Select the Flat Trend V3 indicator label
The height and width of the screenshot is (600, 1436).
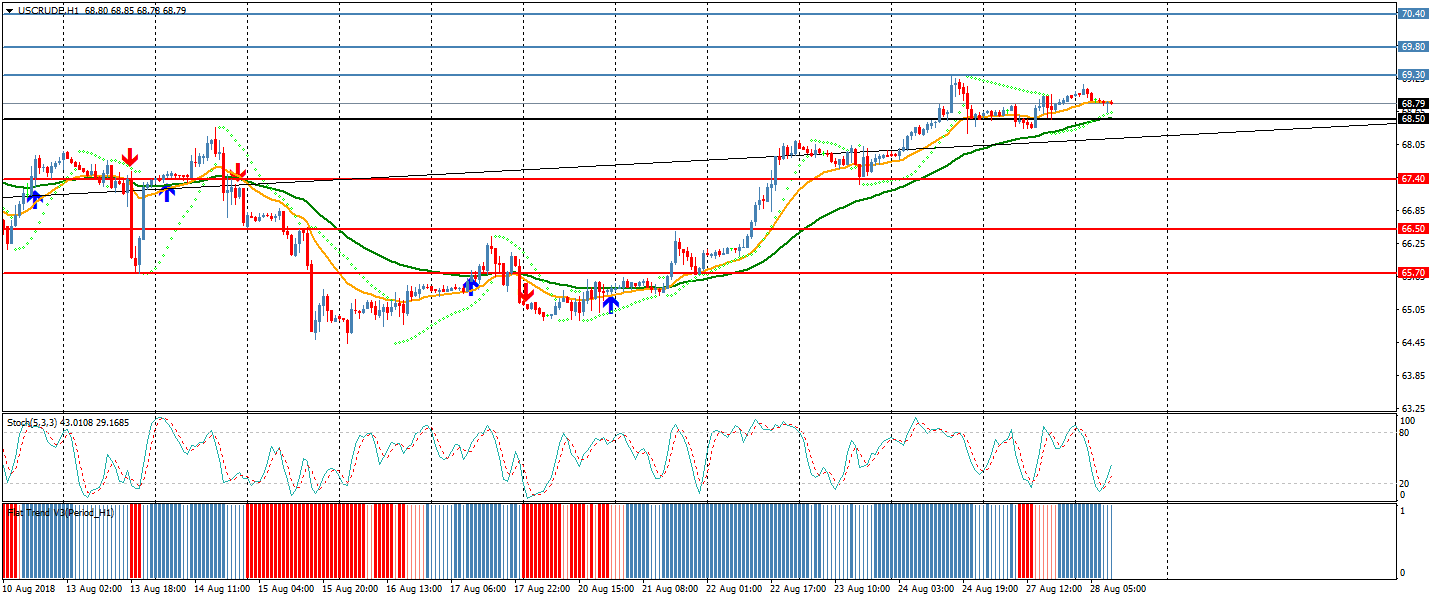pyautogui.click(x=62, y=512)
